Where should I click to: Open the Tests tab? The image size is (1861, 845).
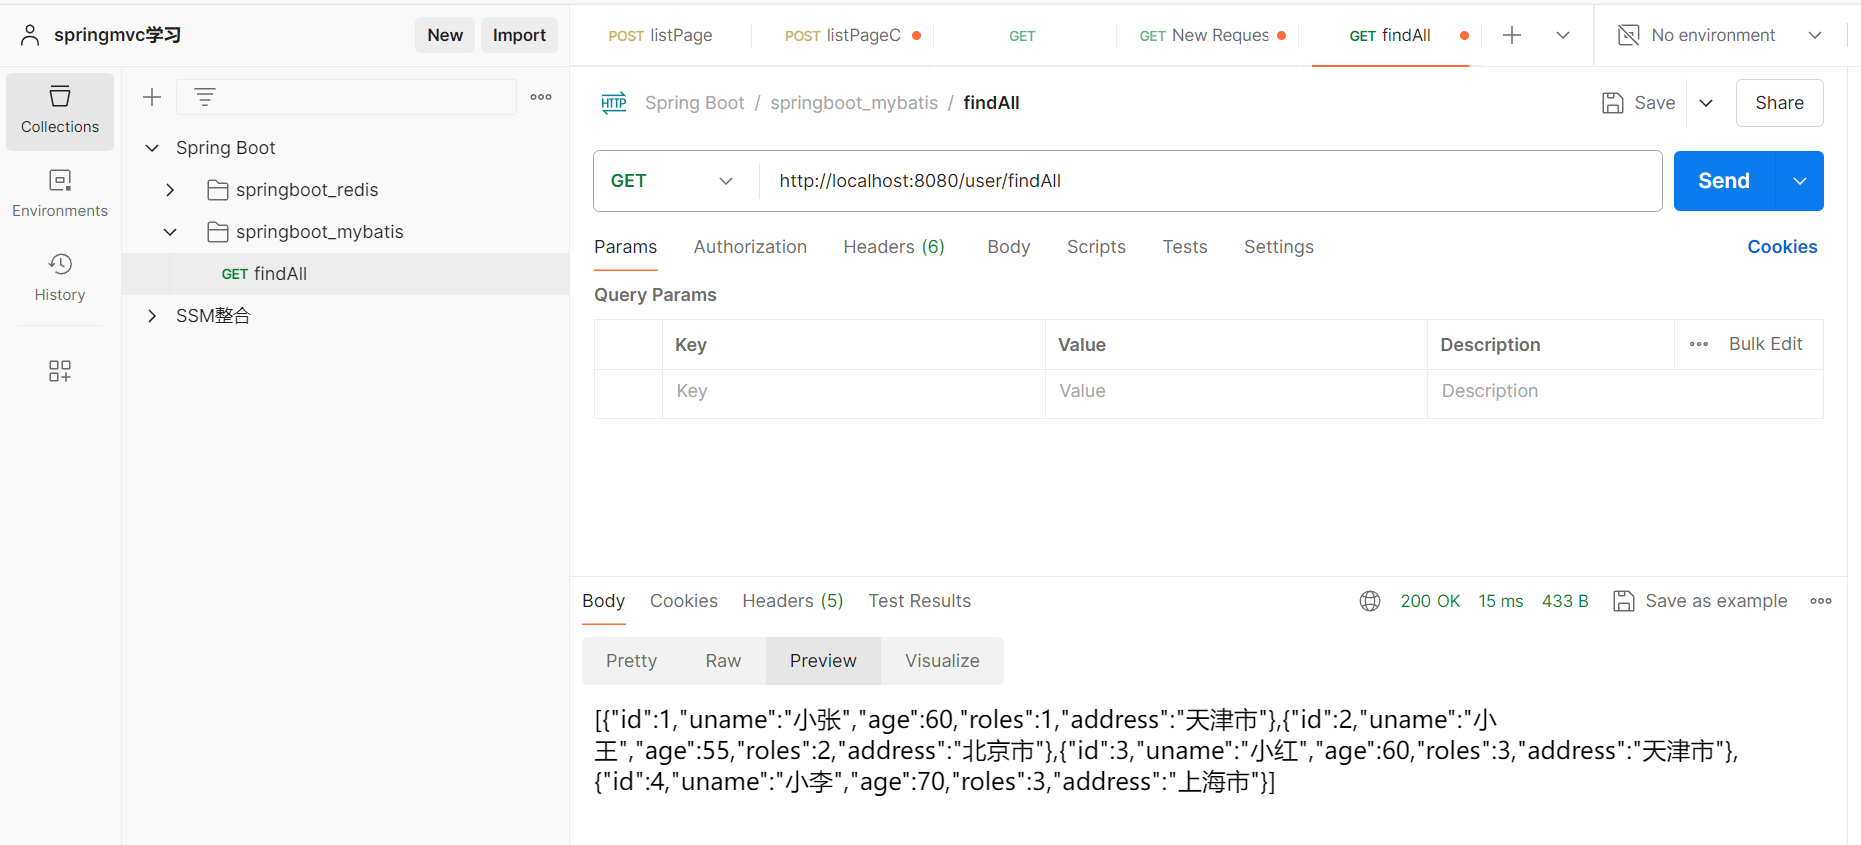[x=1185, y=247]
